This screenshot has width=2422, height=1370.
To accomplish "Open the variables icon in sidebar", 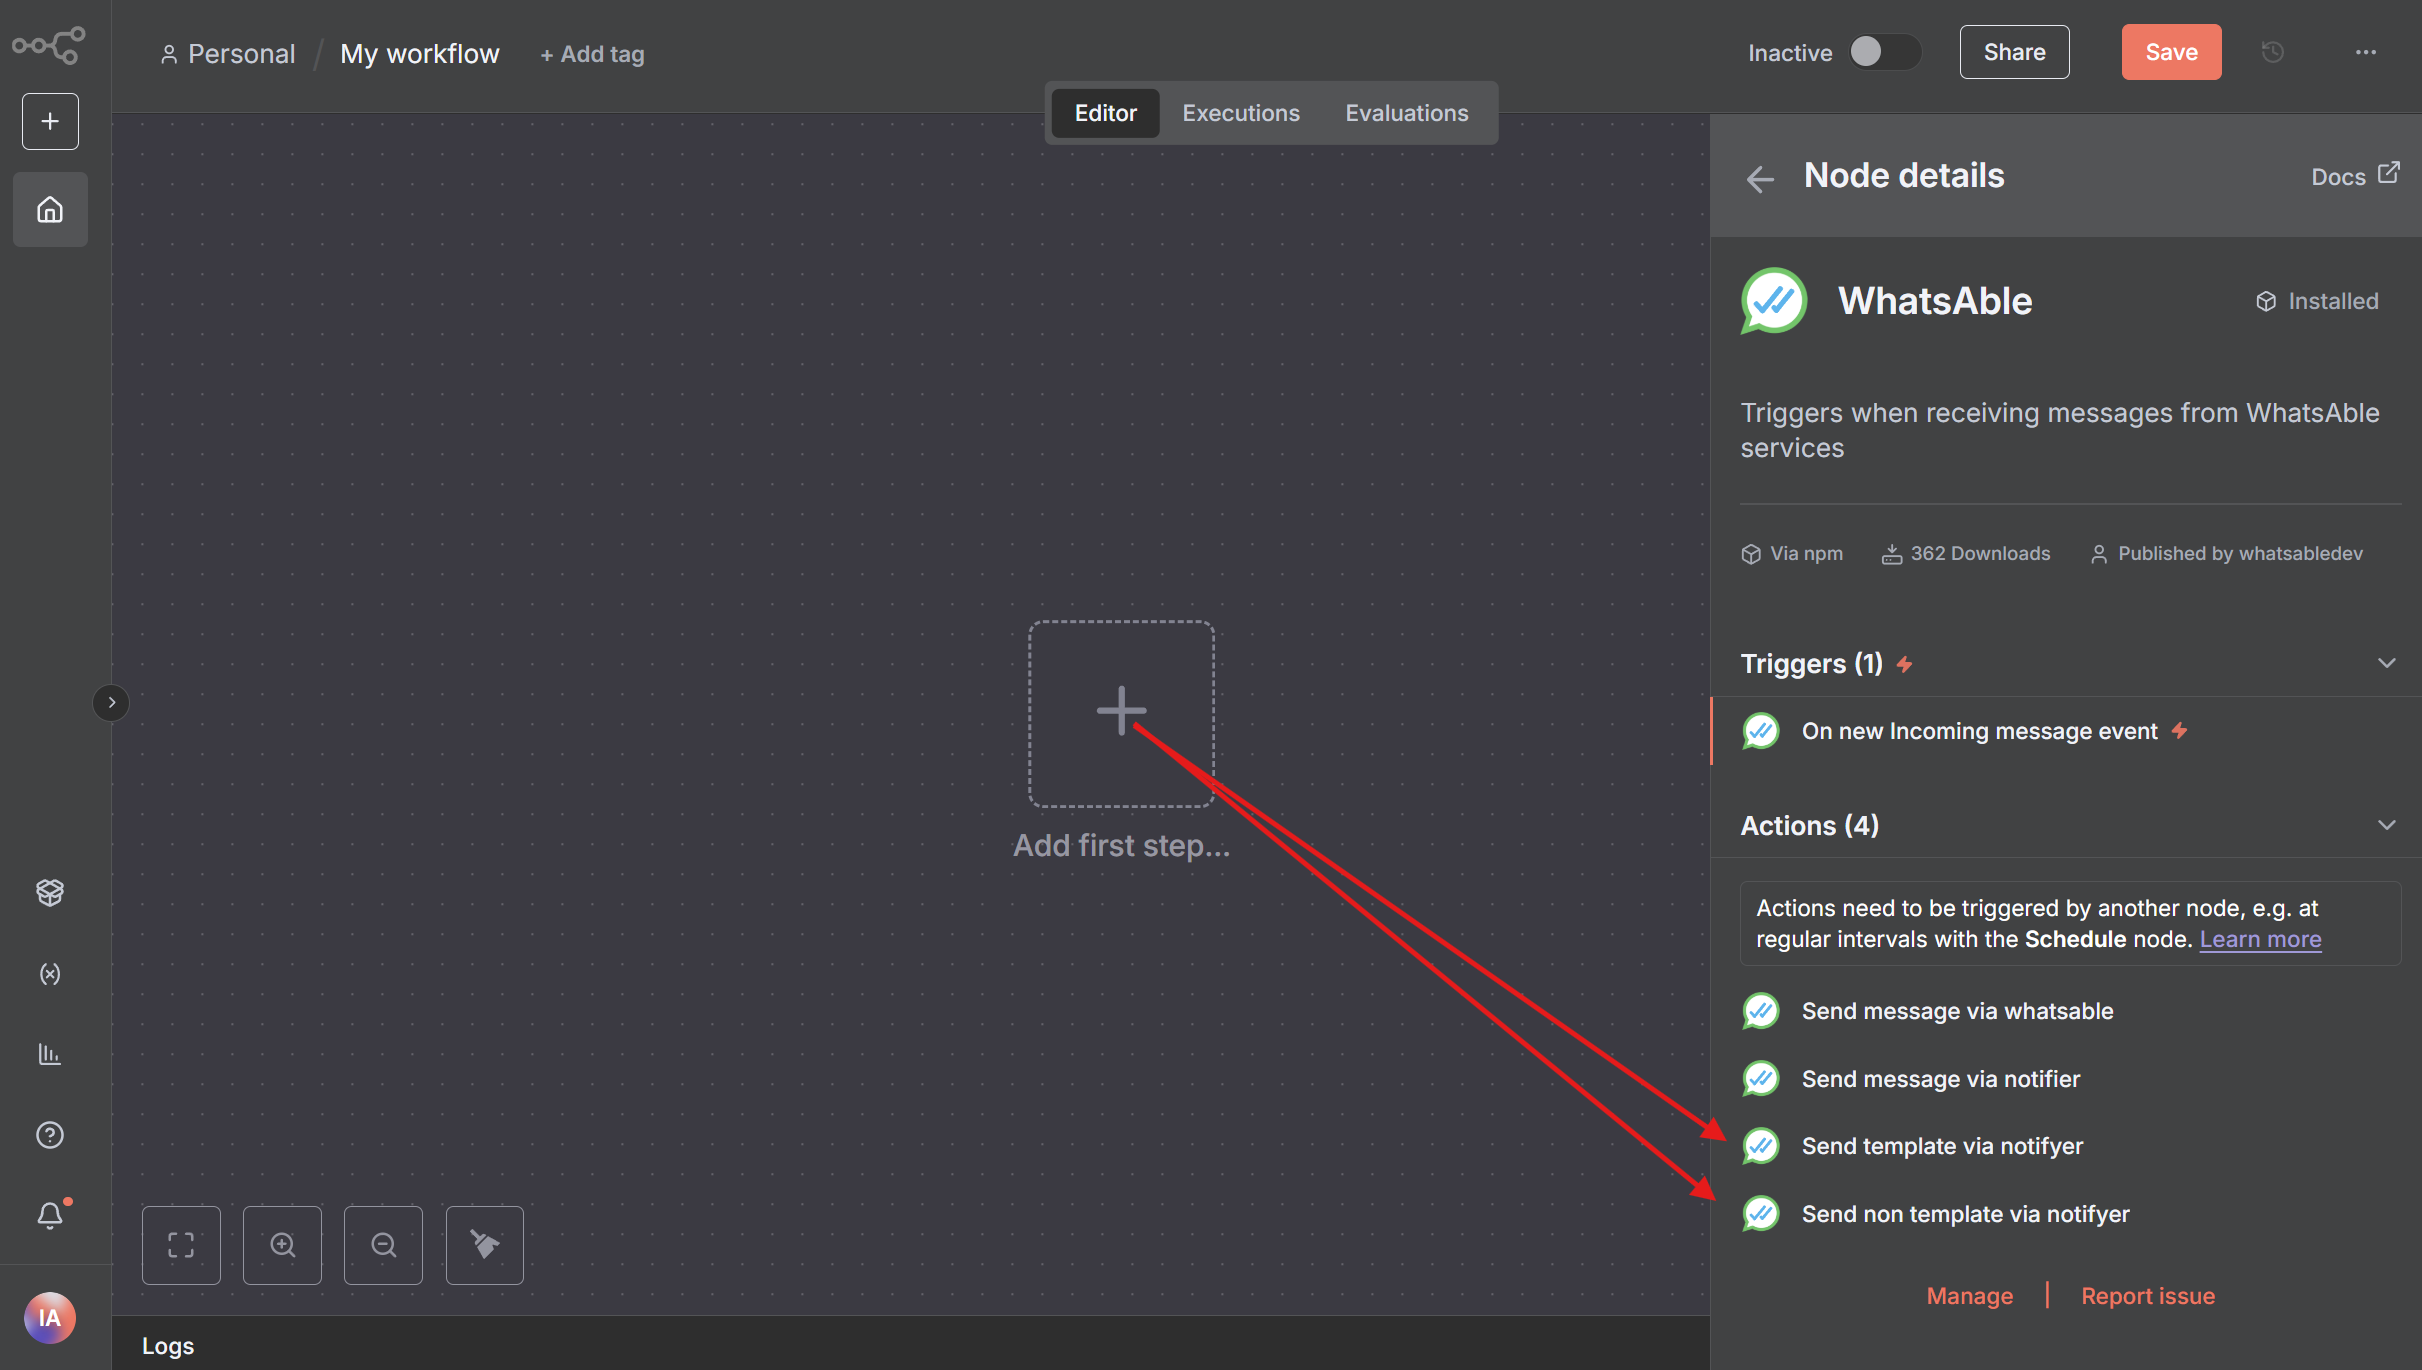I will [x=50, y=974].
